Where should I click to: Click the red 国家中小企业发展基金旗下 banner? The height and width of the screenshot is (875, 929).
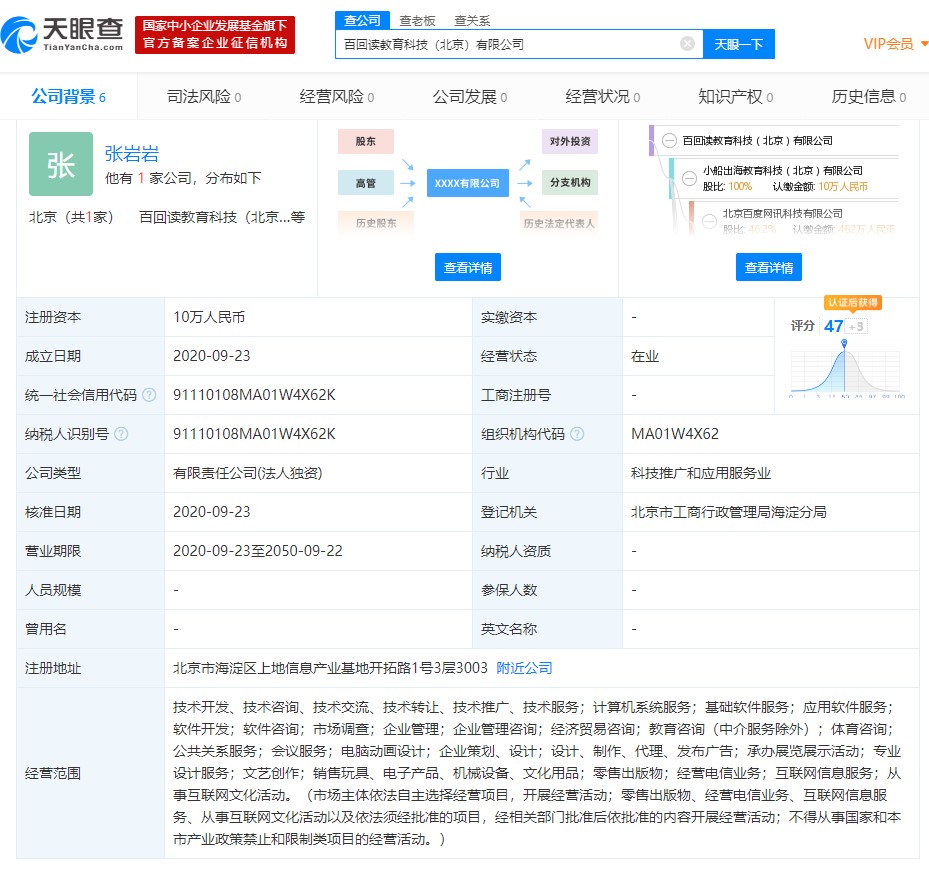point(215,35)
